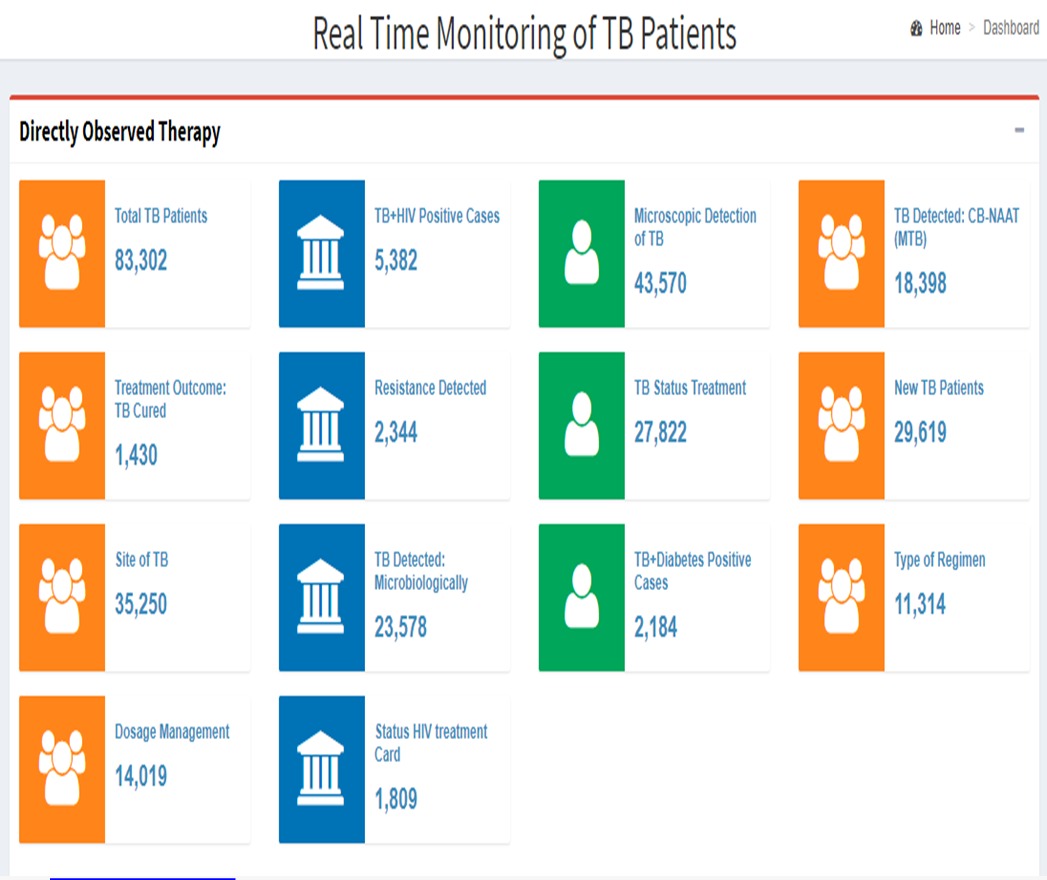This screenshot has height=880, width=1047.
Task: Select the Dashboard breadcrumb item
Action: tap(1011, 28)
